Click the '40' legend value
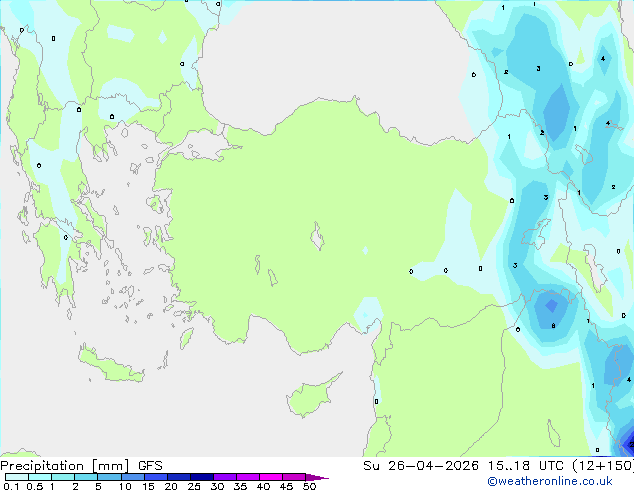The height and width of the screenshot is (490, 634). pyautogui.click(x=263, y=486)
